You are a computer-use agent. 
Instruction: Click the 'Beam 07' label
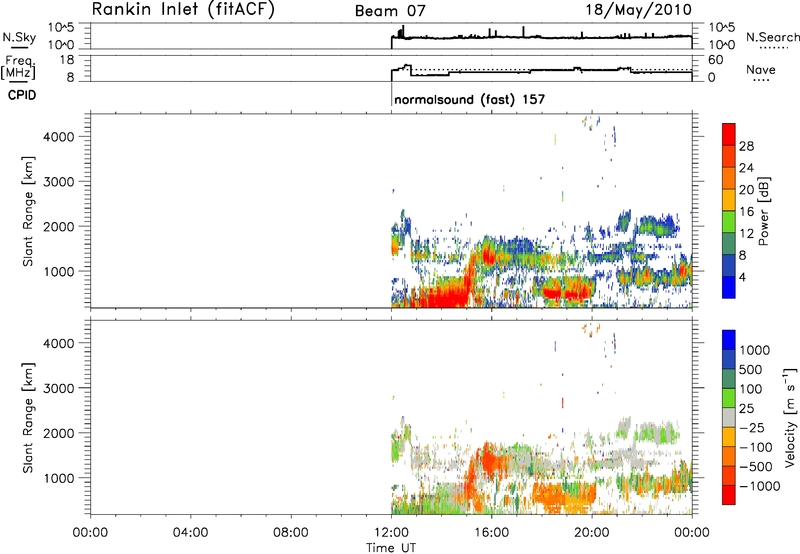tap(390, 11)
